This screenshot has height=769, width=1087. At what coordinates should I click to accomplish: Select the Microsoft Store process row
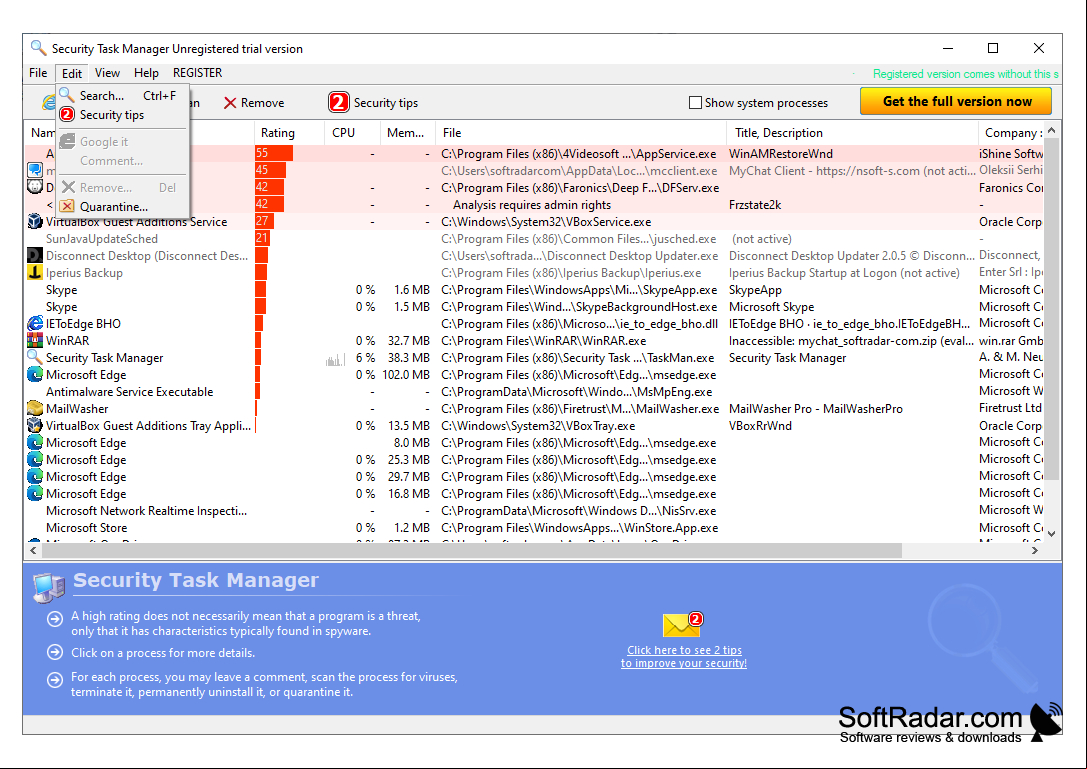click(534, 528)
